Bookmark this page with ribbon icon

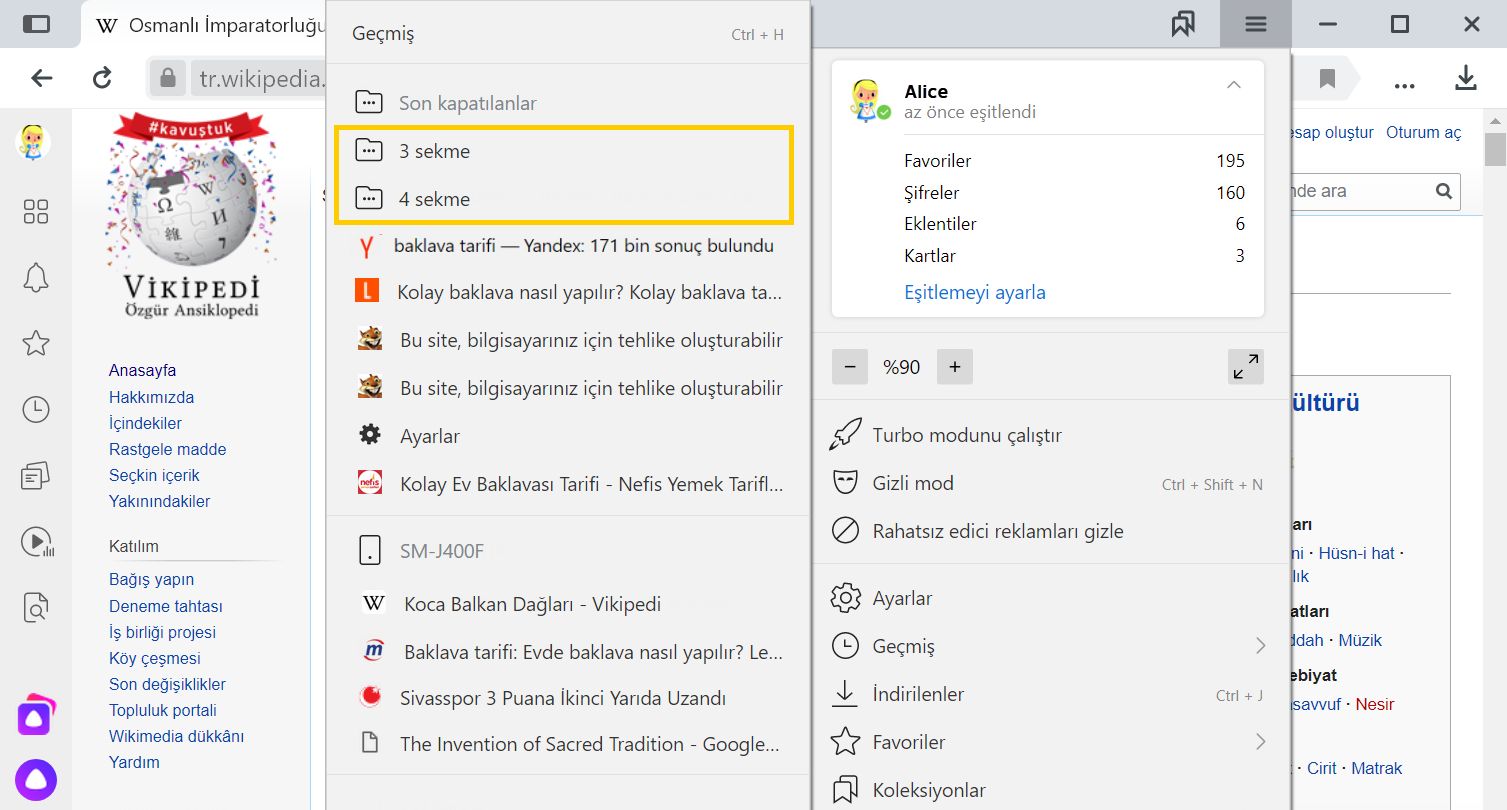[x=1327, y=79]
